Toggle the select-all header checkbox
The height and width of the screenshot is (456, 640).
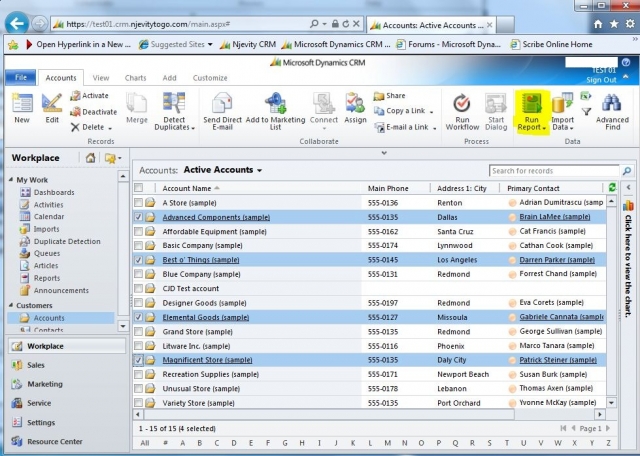(x=138, y=188)
